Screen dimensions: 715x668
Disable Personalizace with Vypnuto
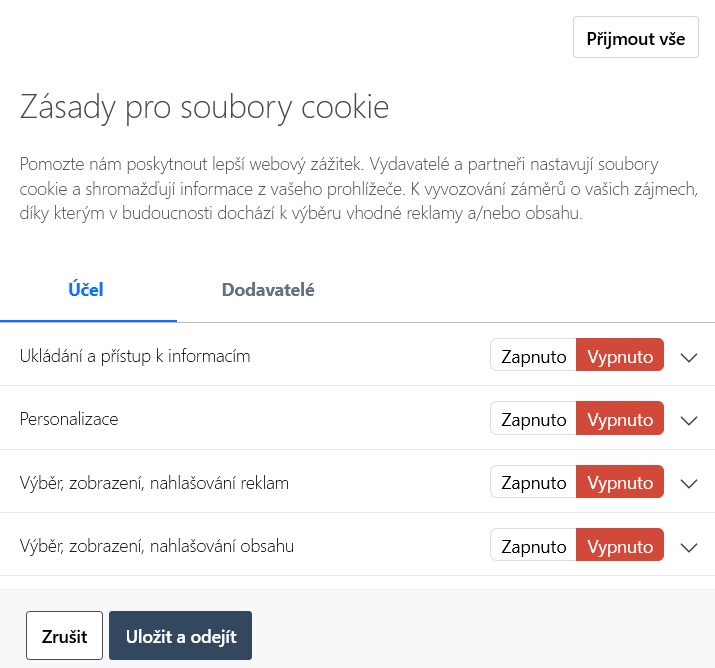pos(620,419)
